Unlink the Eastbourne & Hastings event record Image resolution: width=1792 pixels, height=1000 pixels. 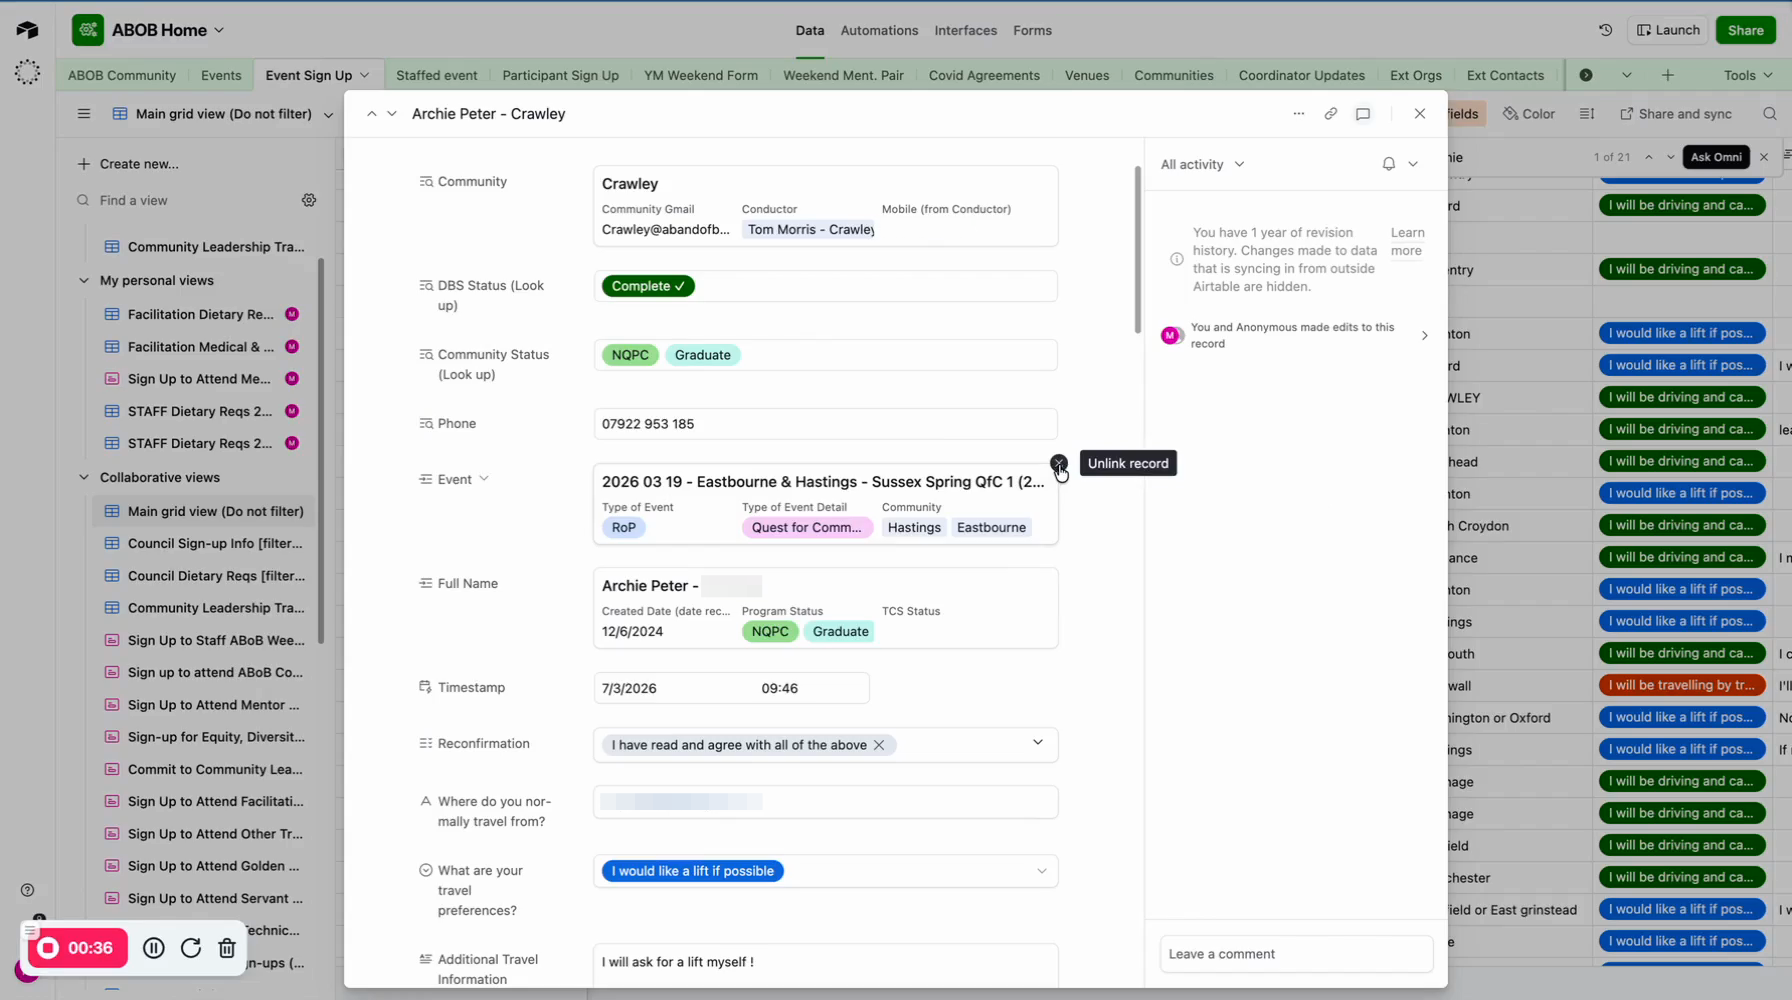1058,463
